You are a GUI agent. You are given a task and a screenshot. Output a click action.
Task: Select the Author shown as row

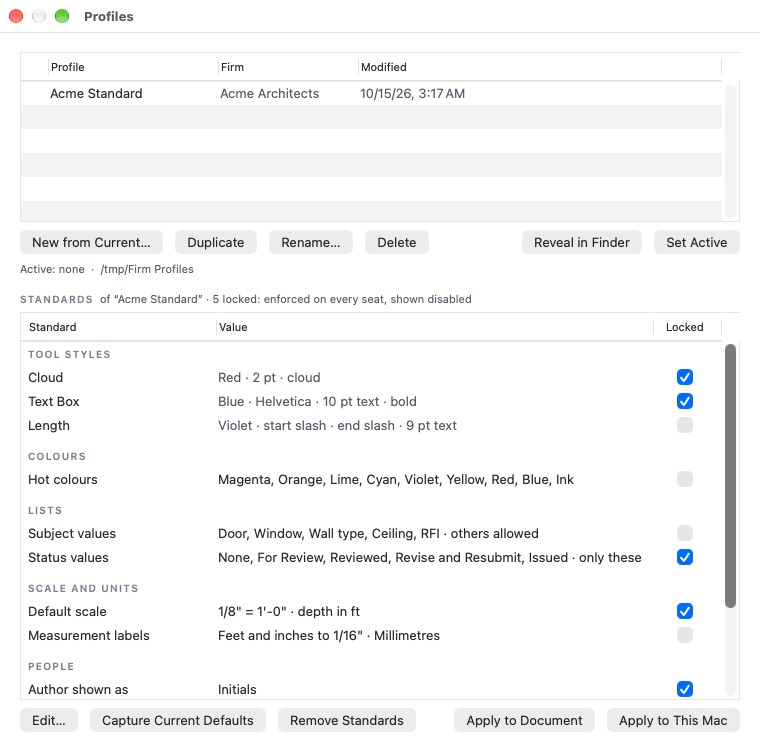click(x=371, y=689)
